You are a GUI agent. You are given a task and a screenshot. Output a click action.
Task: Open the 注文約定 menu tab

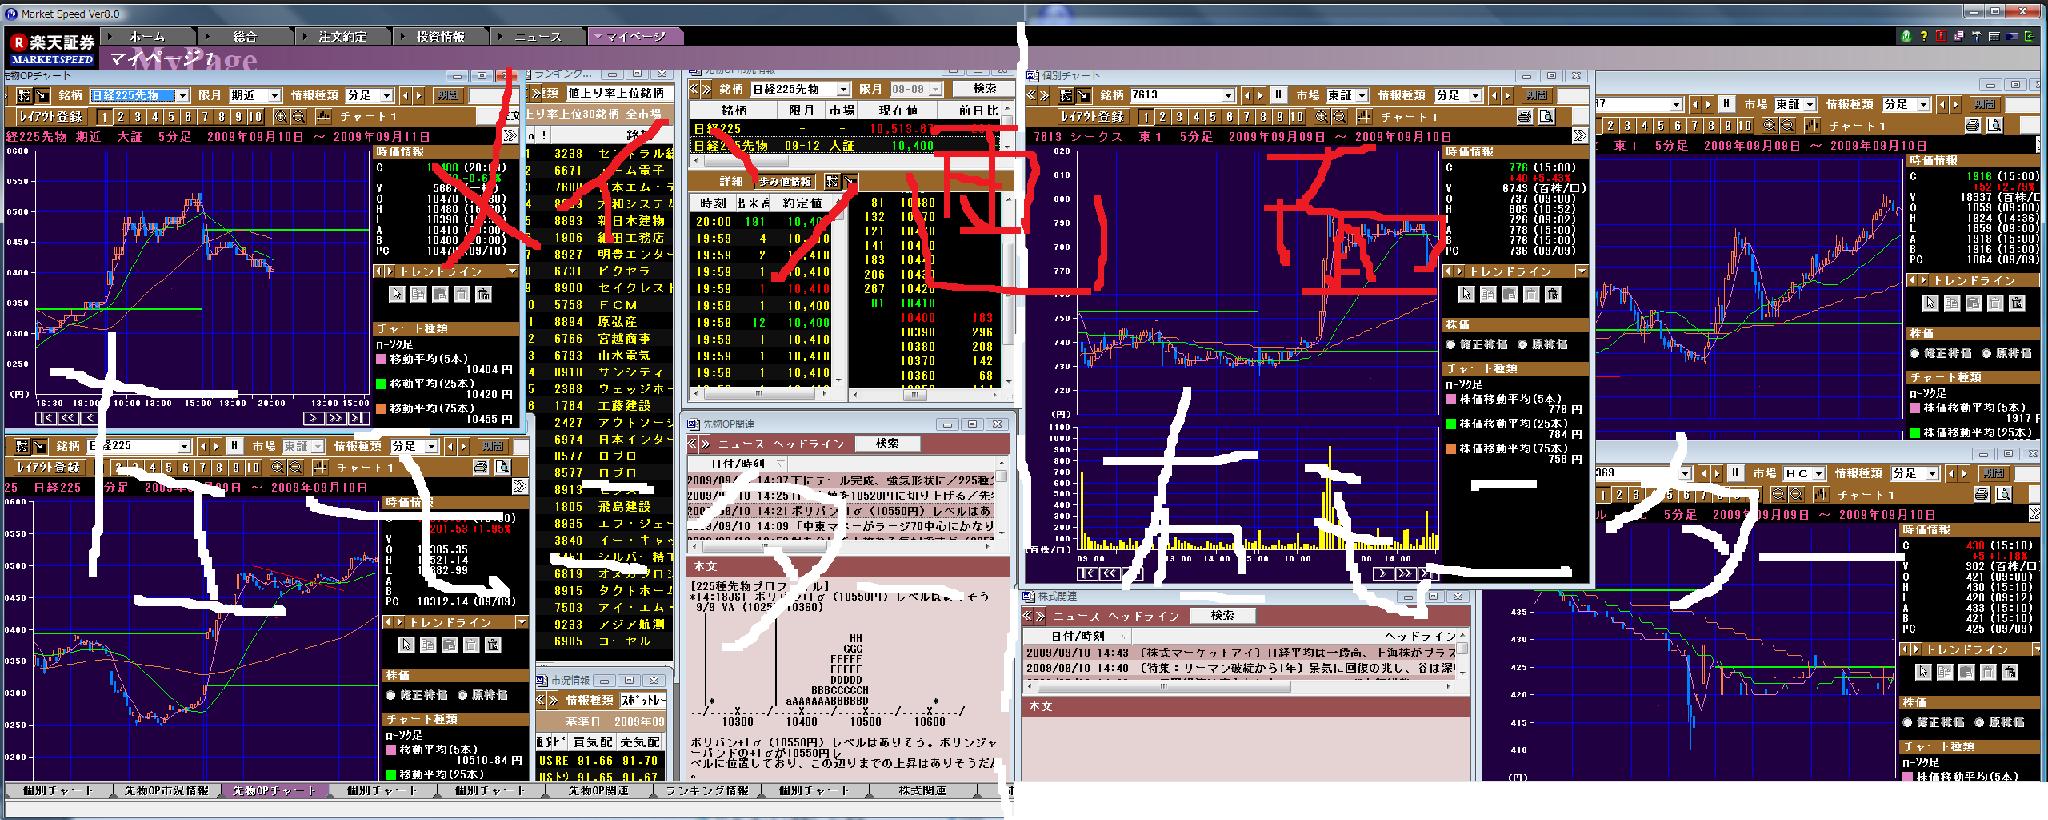tap(342, 37)
